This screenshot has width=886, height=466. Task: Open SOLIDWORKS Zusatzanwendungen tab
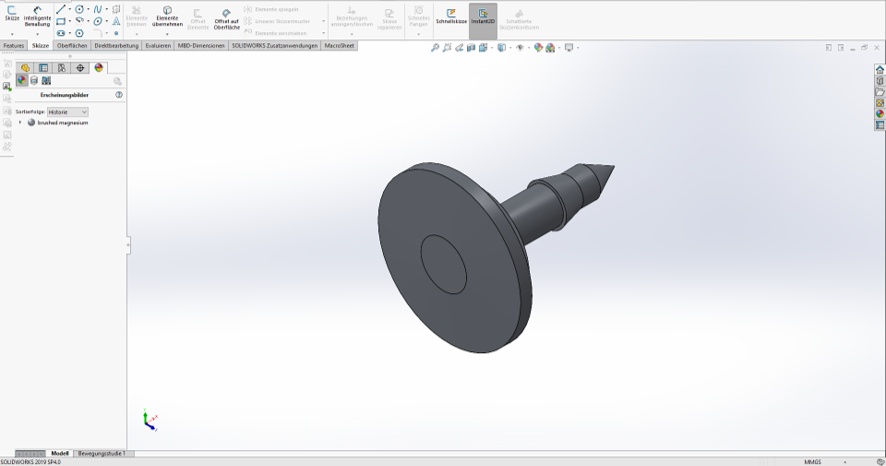pyautogui.click(x=275, y=46)
